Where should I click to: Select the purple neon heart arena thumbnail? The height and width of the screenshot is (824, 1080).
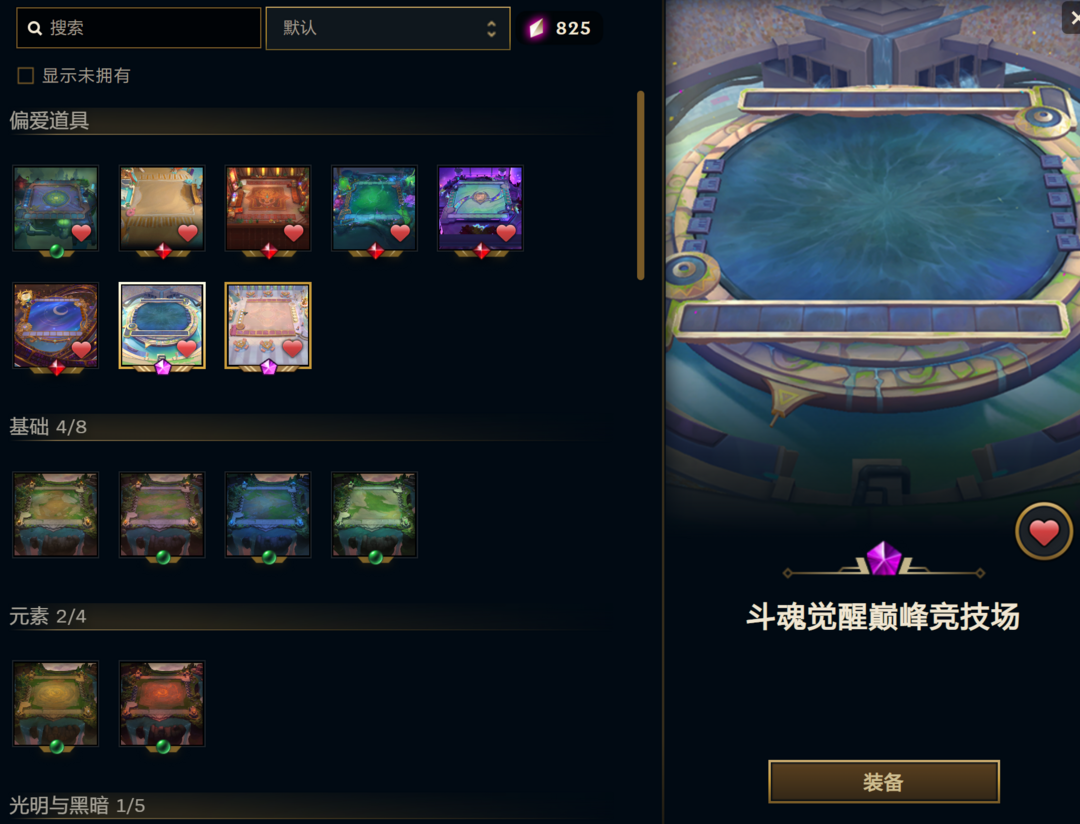click(480, 208)
